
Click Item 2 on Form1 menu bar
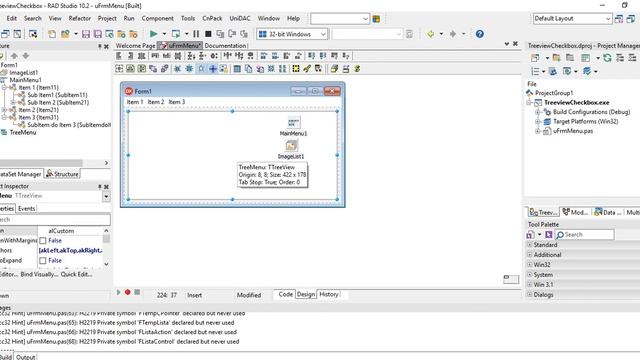coord(156,102)
